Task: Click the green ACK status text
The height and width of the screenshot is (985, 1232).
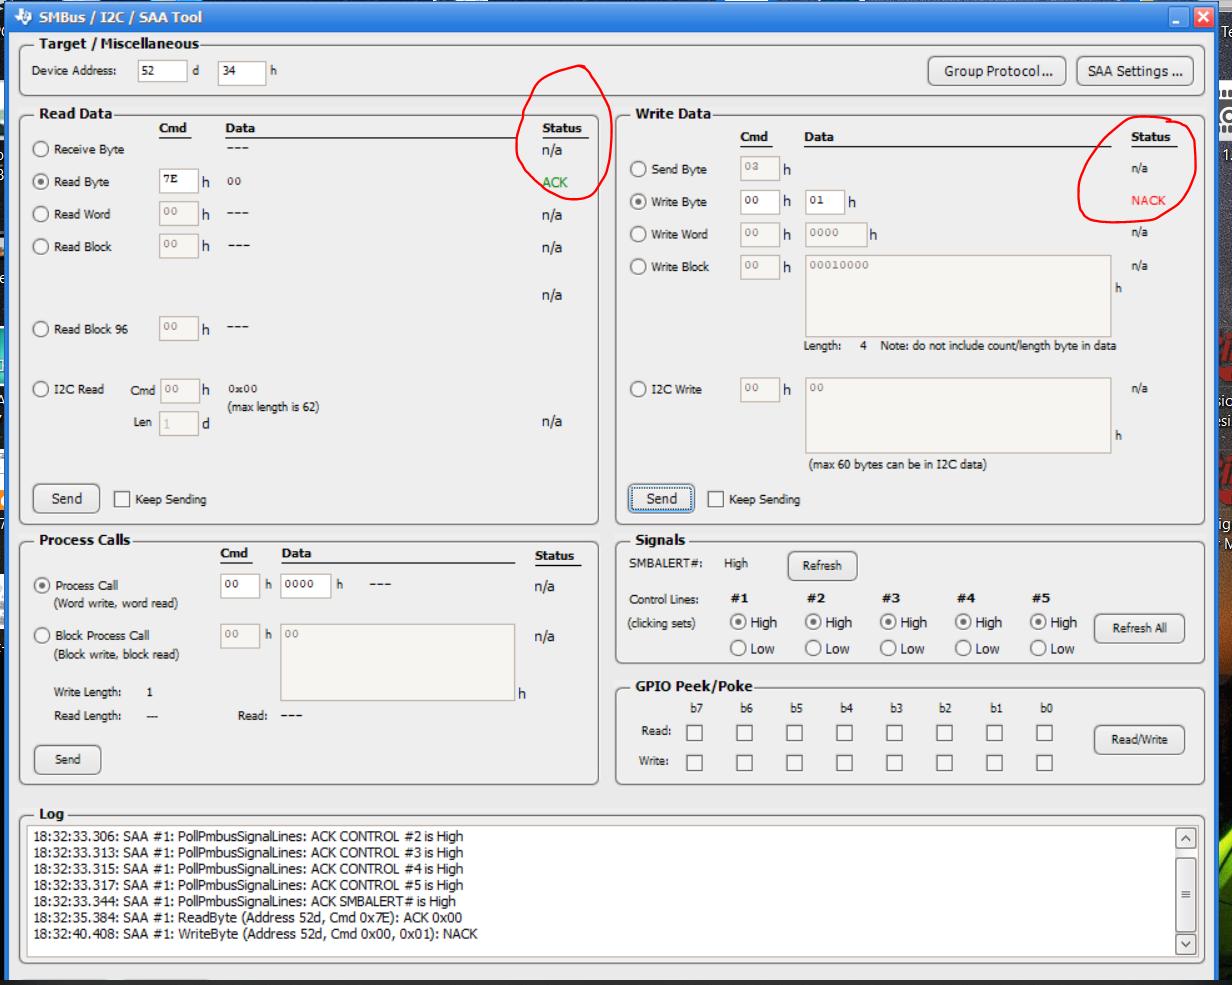Action: click(555, 182)
